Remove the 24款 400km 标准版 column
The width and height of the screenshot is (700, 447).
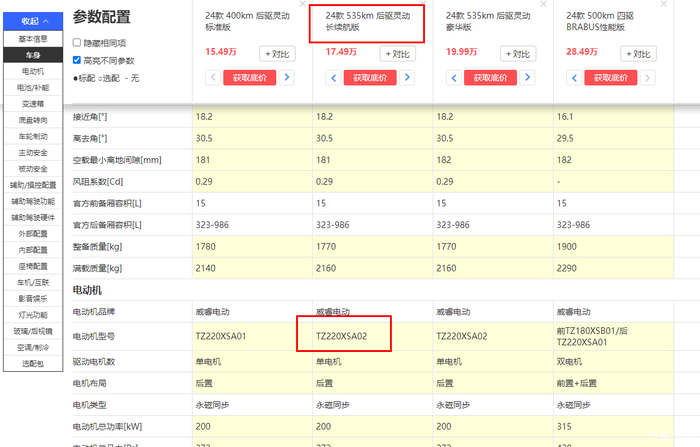point(305,5)
